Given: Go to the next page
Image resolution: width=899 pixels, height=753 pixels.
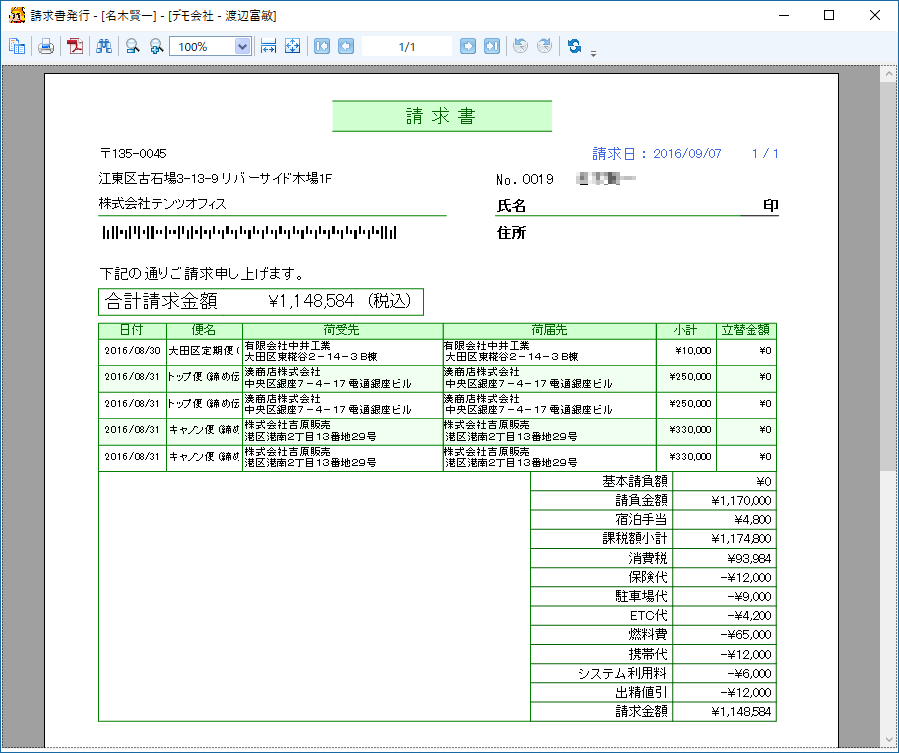Looking at the screenshot, I should click(468, 46).
